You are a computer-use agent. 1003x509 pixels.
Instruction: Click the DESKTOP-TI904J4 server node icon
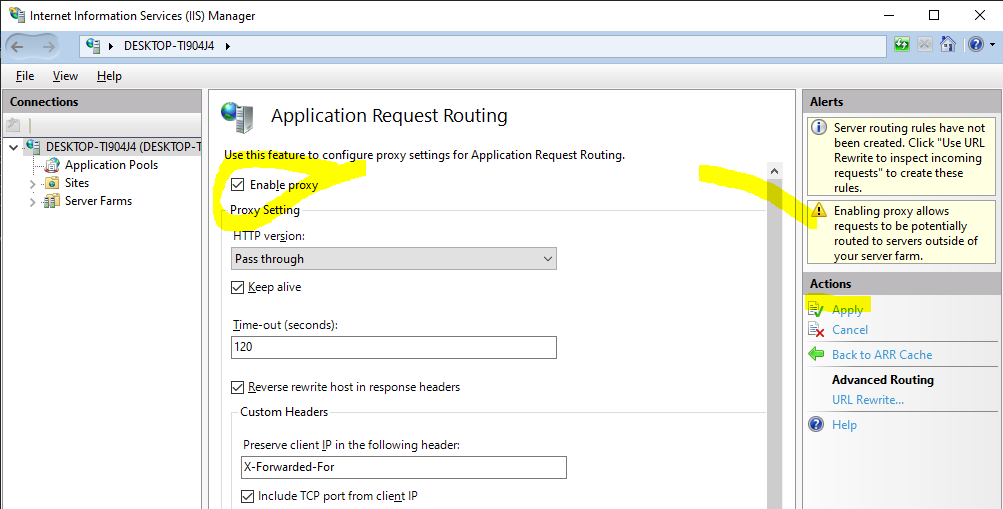point(33,146)
